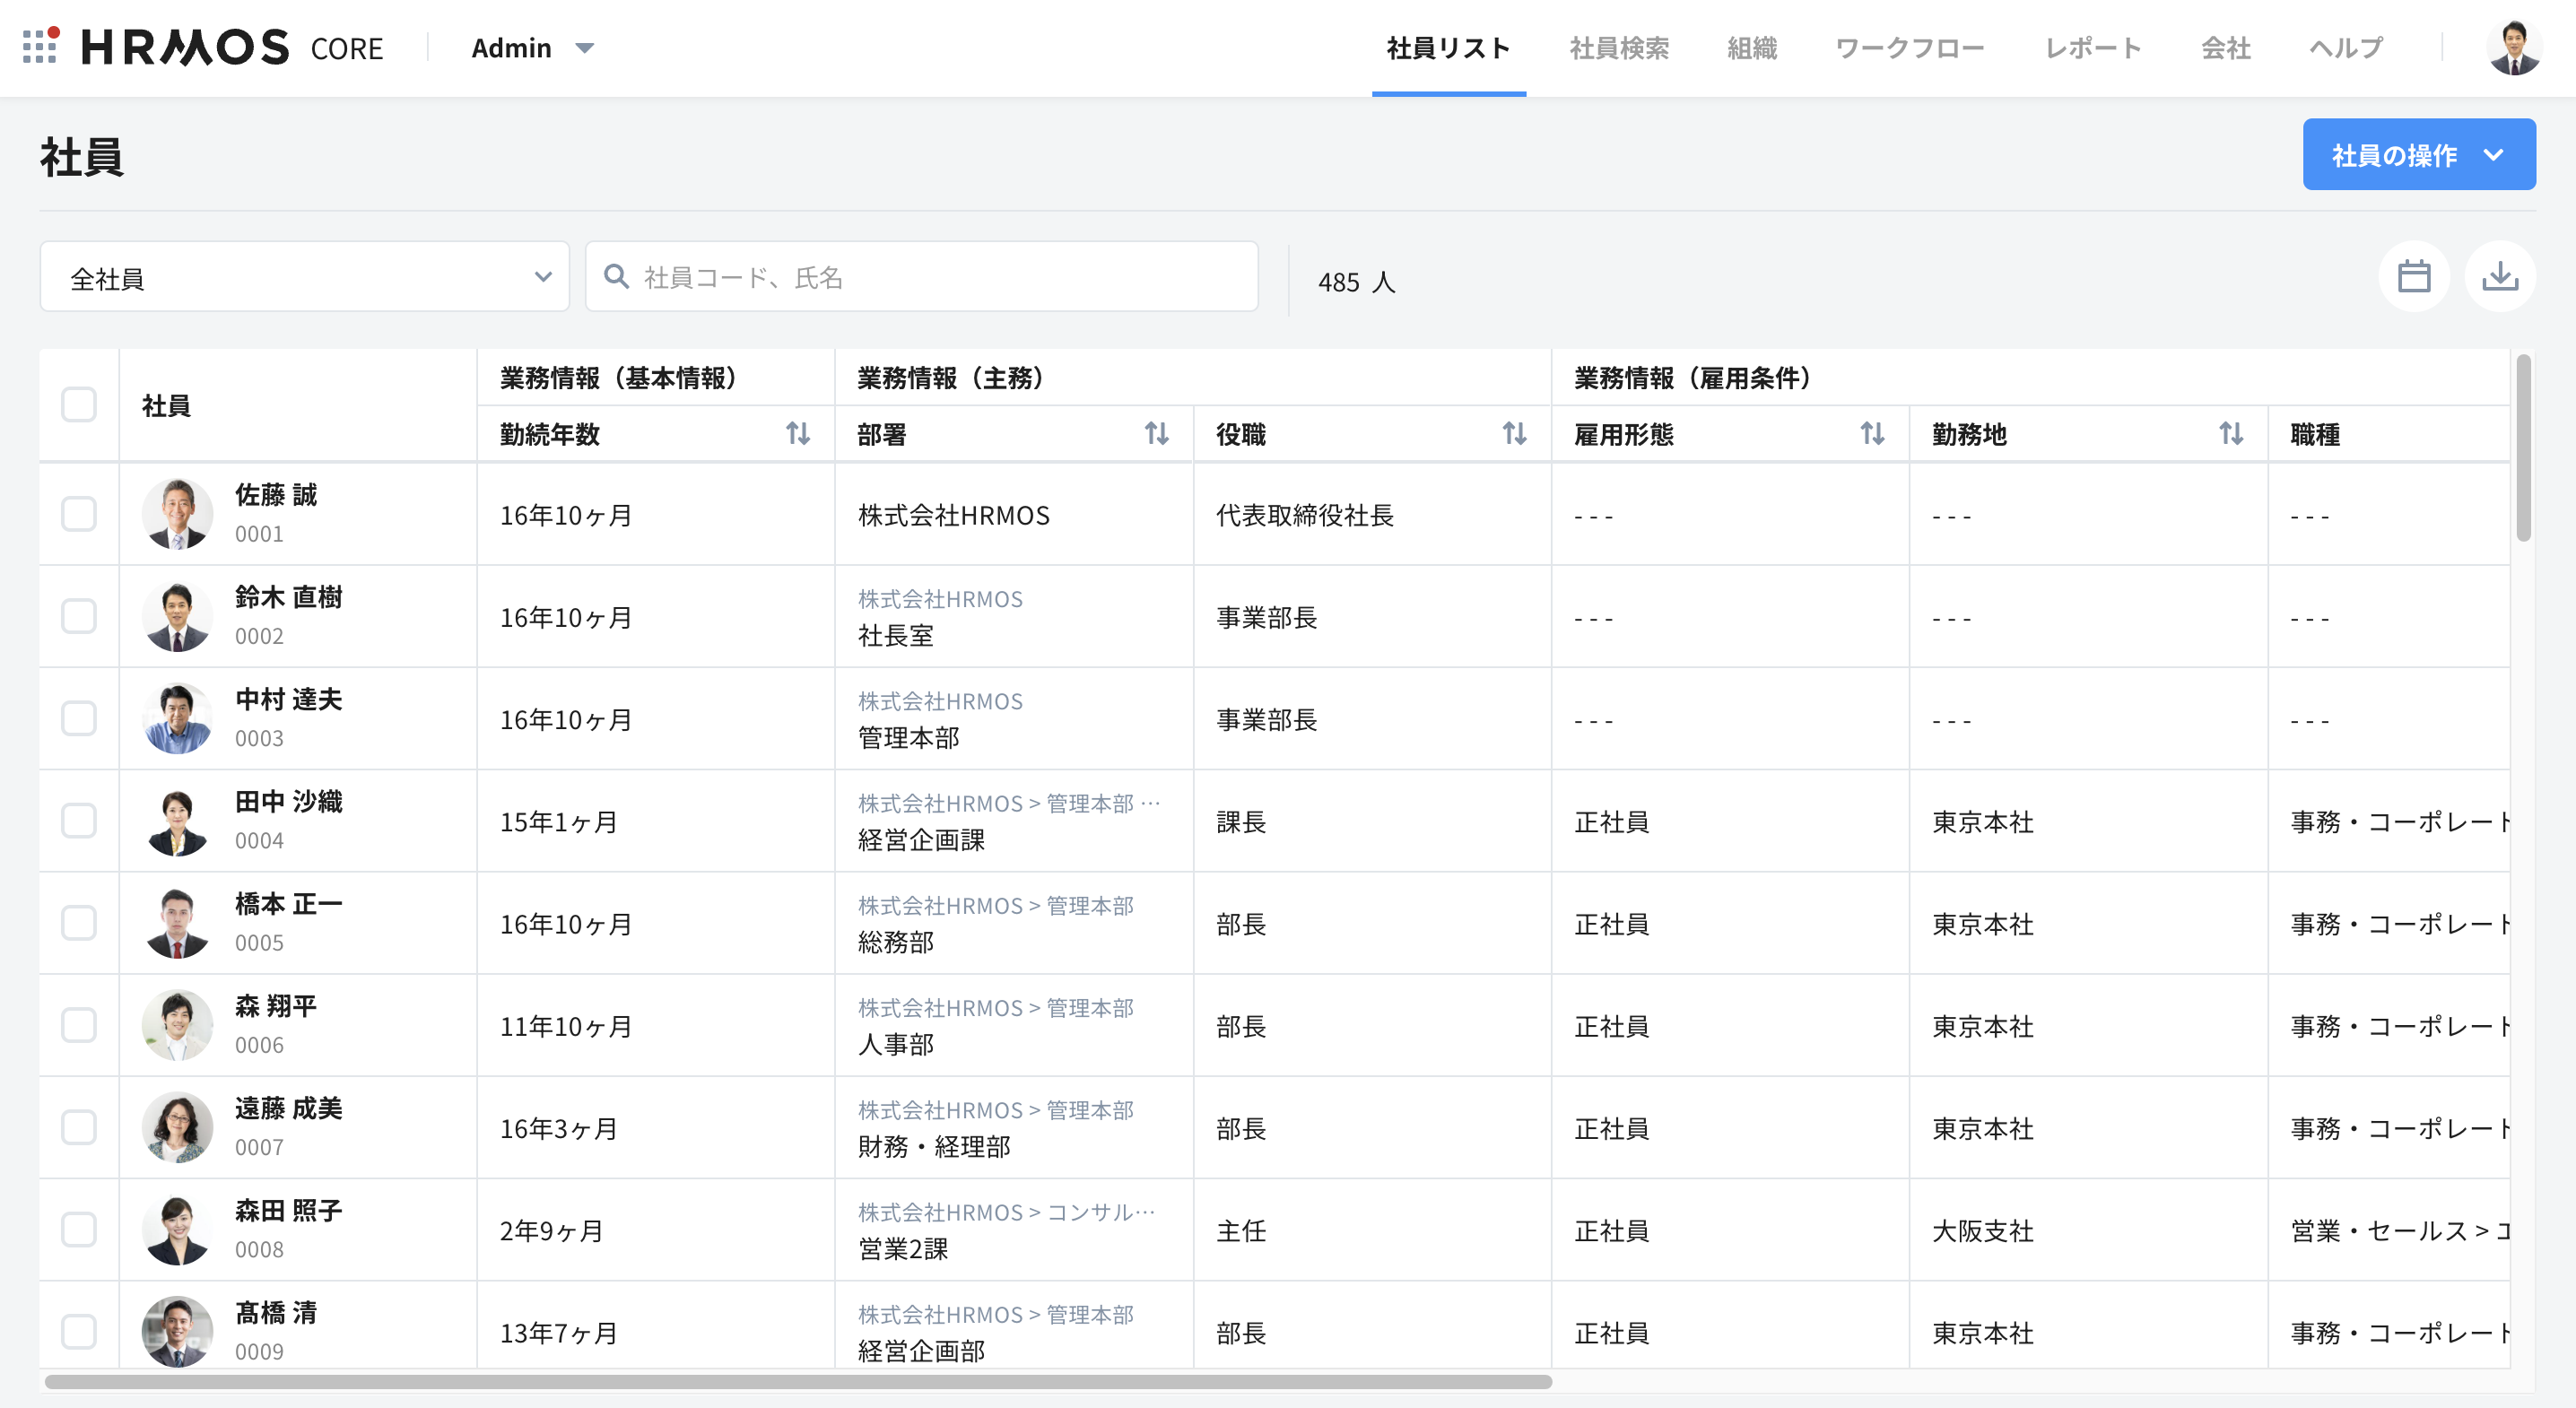This screenshot has width=2576, height=1408.
Task: Switch to the 社員検索 tab
Action: click(1618, 48)
